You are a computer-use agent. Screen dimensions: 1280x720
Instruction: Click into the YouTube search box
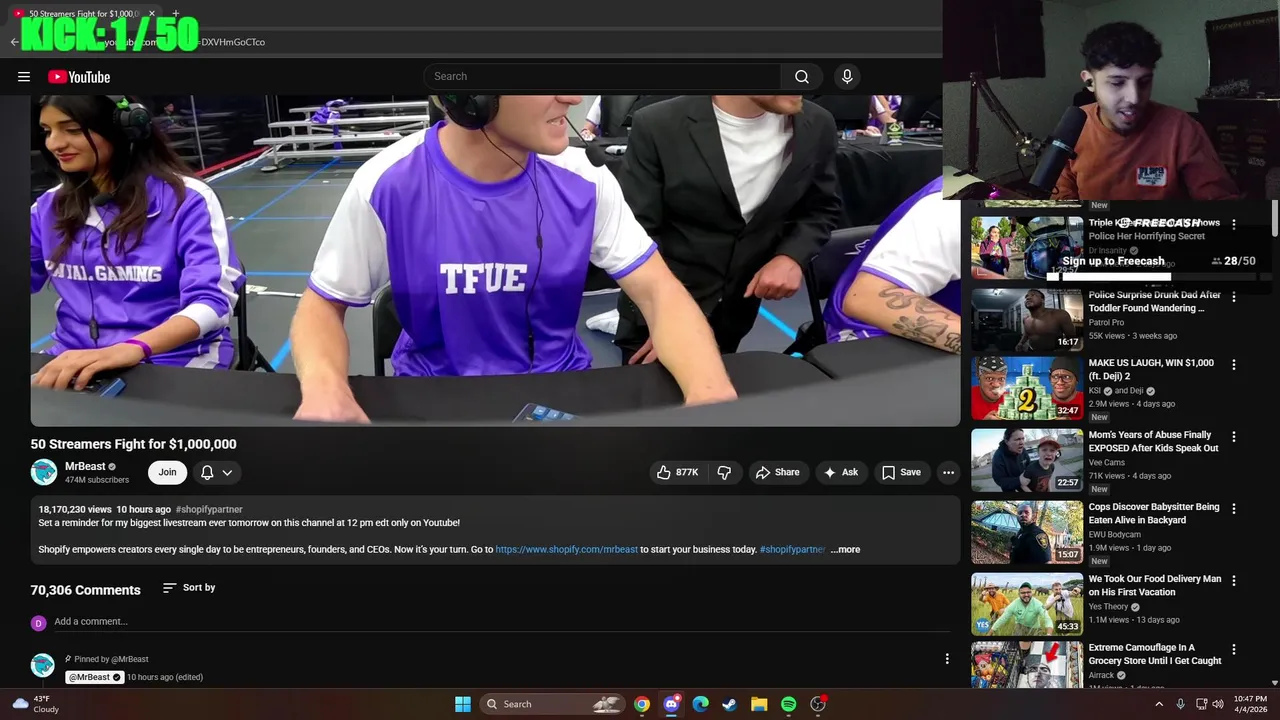(603, 77)
